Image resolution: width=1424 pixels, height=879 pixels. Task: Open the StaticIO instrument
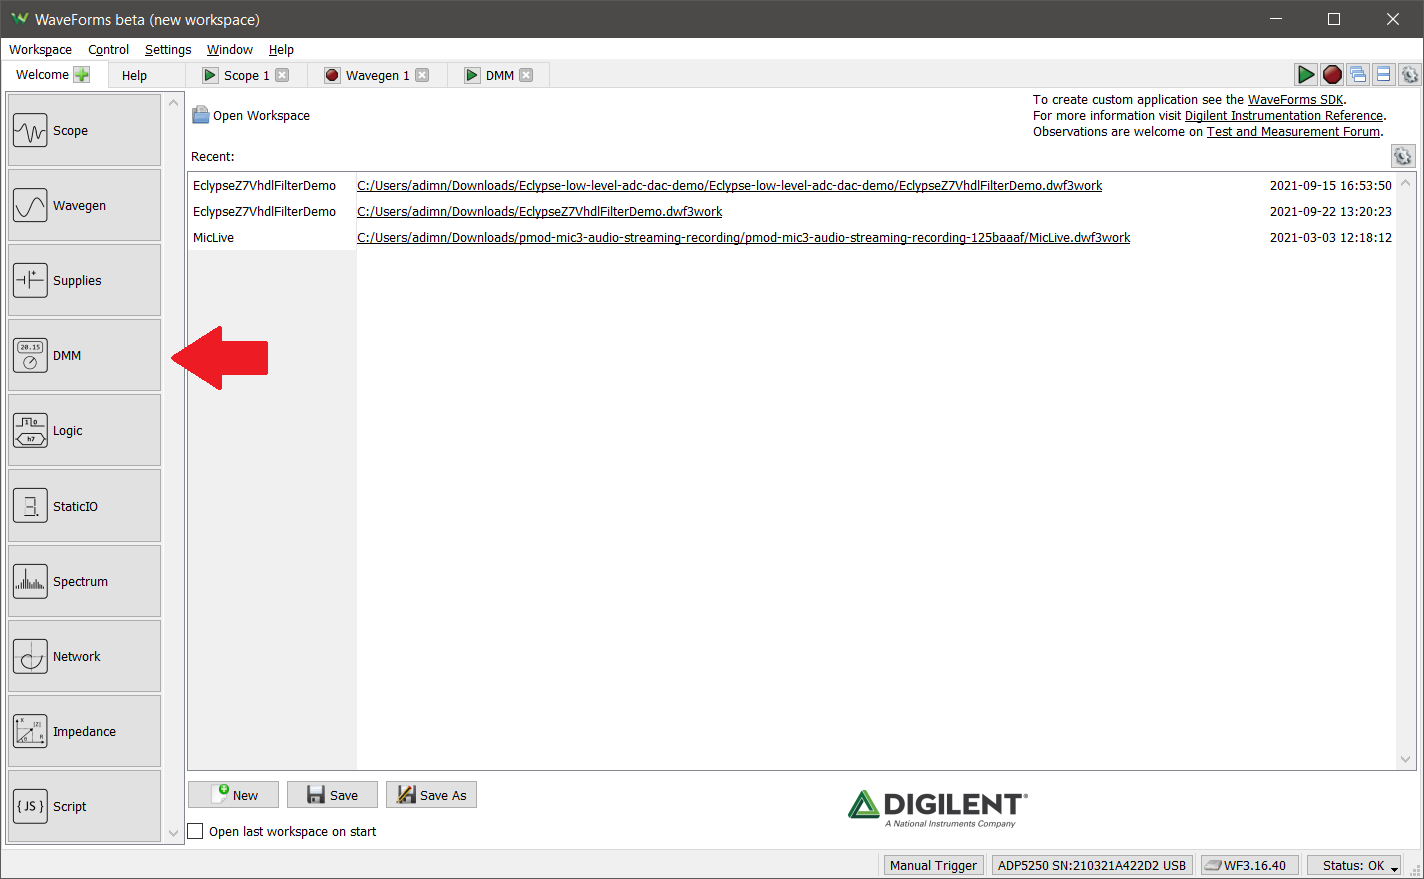84,506
